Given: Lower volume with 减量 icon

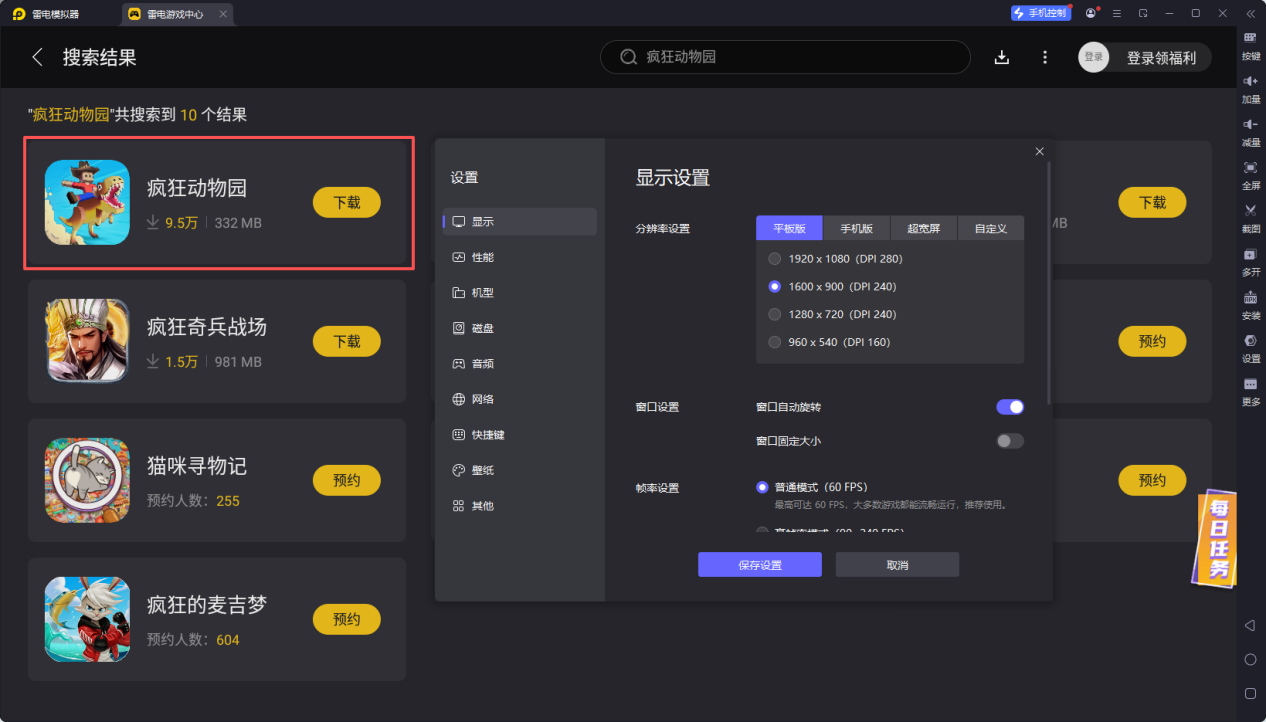Looking at the screenshot, I should (1250, 131).
